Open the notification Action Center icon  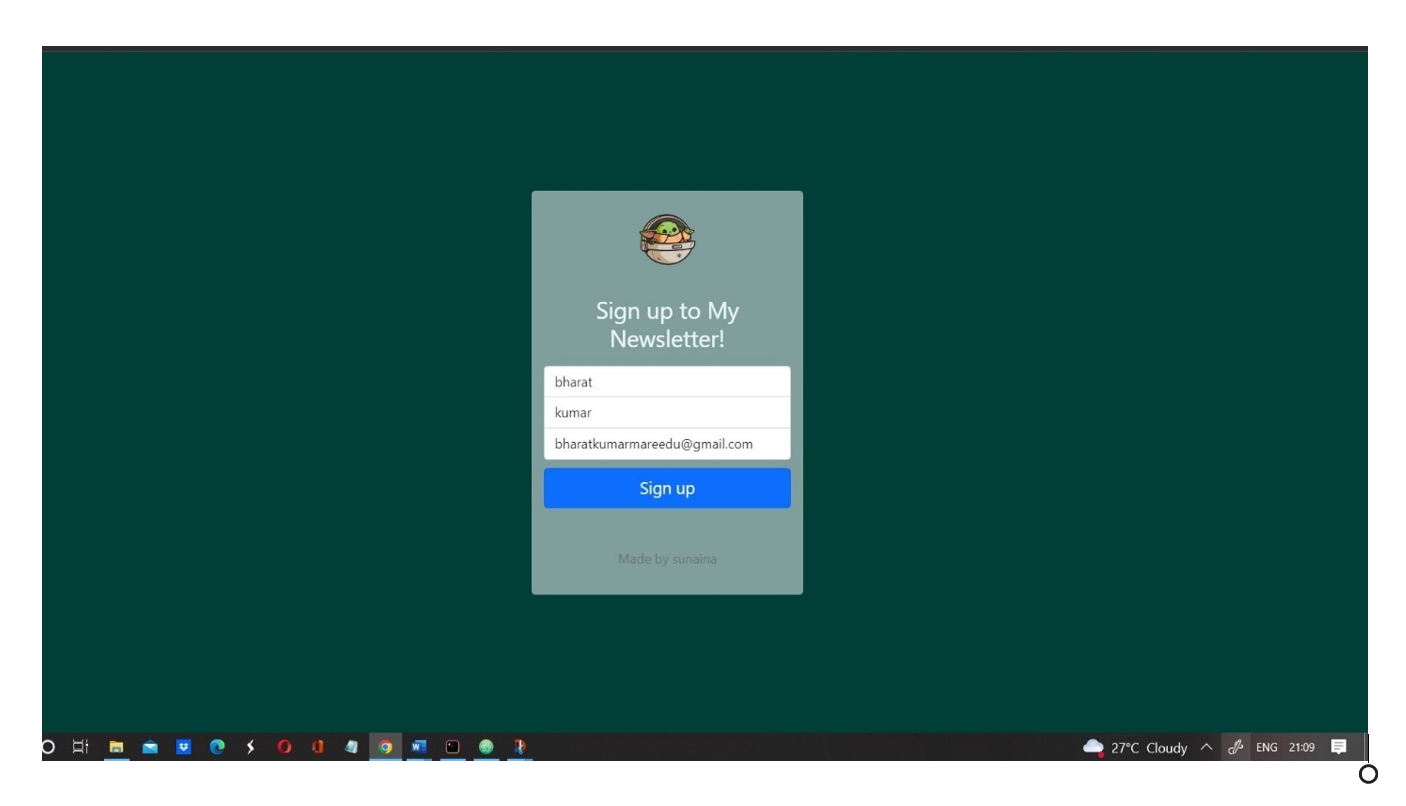(x=1339, y=747)
